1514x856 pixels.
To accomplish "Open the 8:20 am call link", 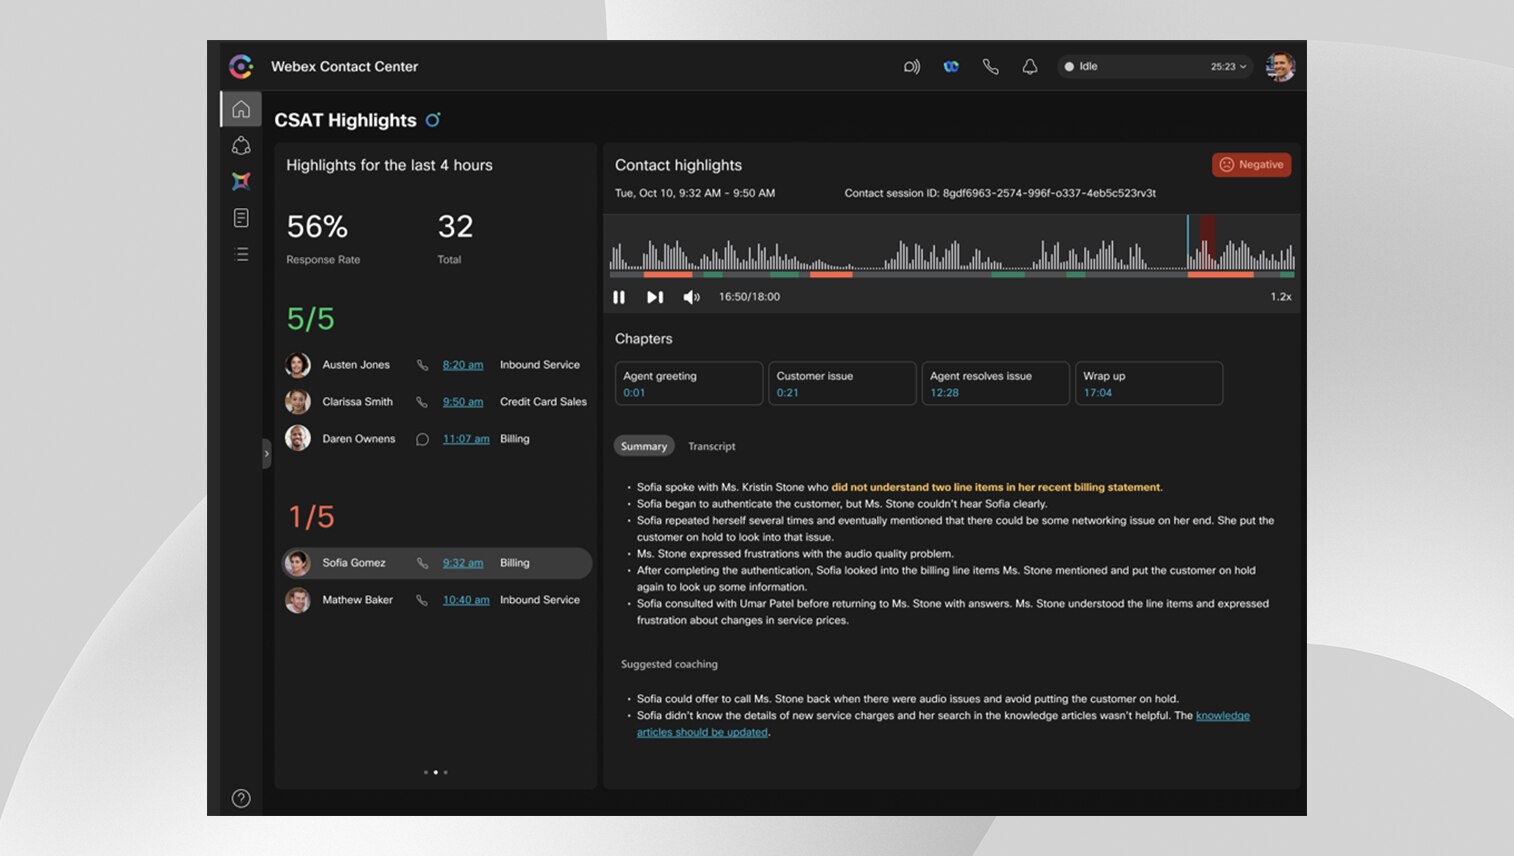I will 462,365.
